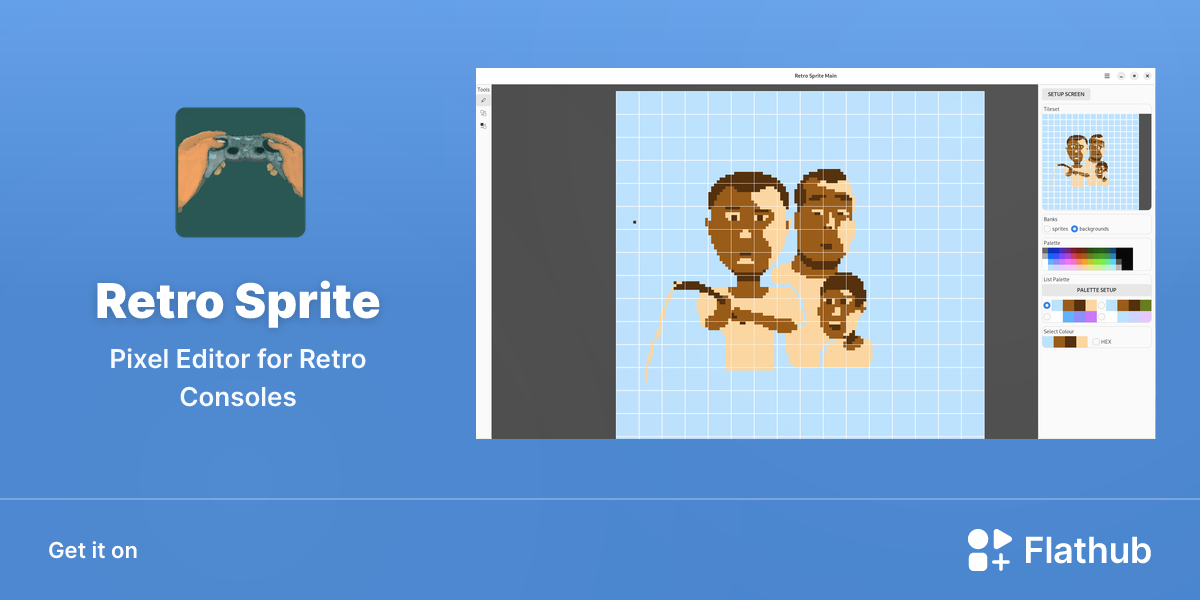Pick the peach swatch under Select Colour
The width and height of the screenshot is (1200, 600).
coord(1082,342)
